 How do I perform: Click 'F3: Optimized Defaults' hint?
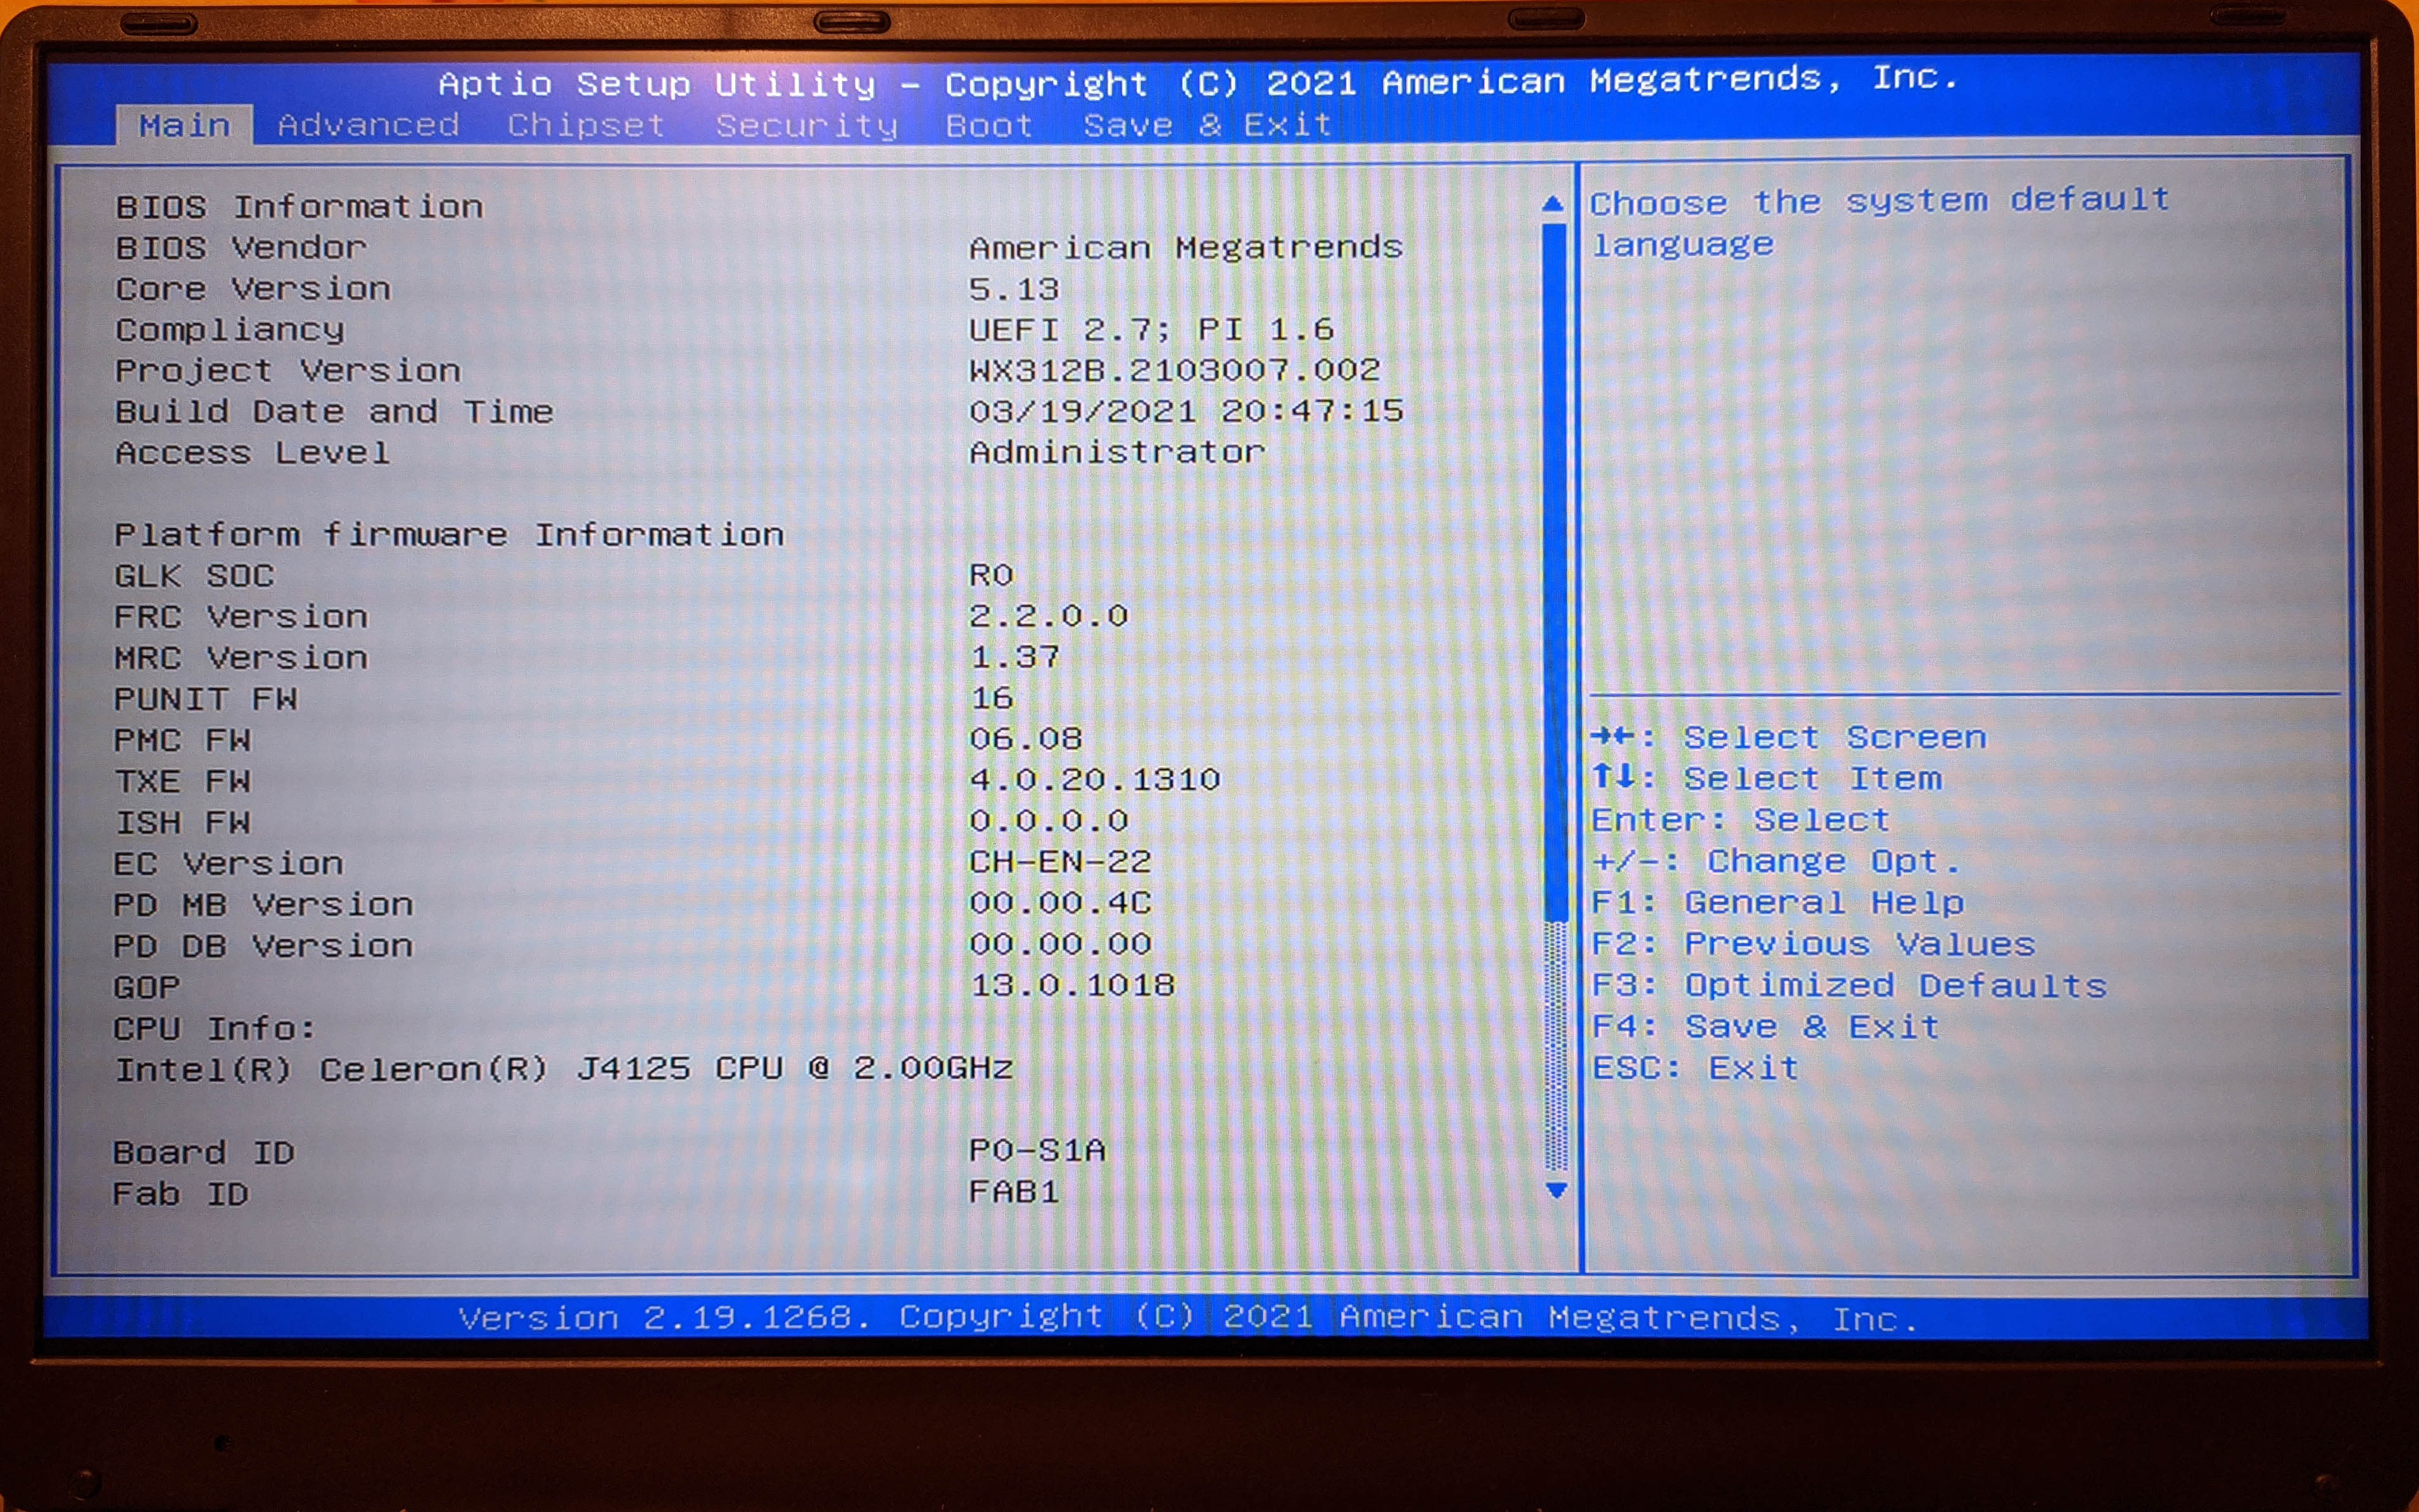tap(1849, 985)
